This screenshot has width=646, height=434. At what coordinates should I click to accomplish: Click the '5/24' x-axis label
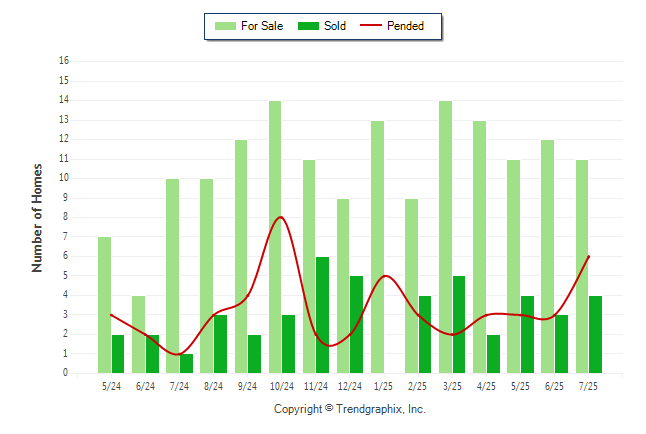point(111,386)
